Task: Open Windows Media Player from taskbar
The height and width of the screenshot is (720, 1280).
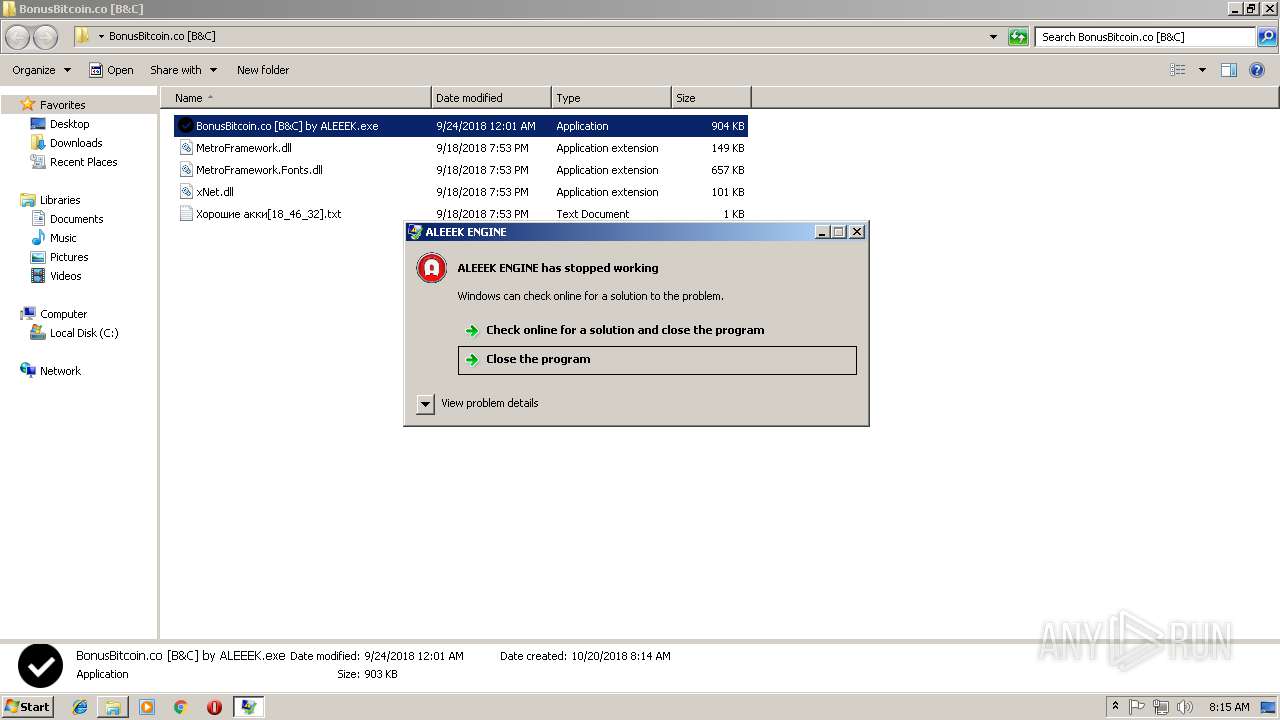Action: pos(147,707)
